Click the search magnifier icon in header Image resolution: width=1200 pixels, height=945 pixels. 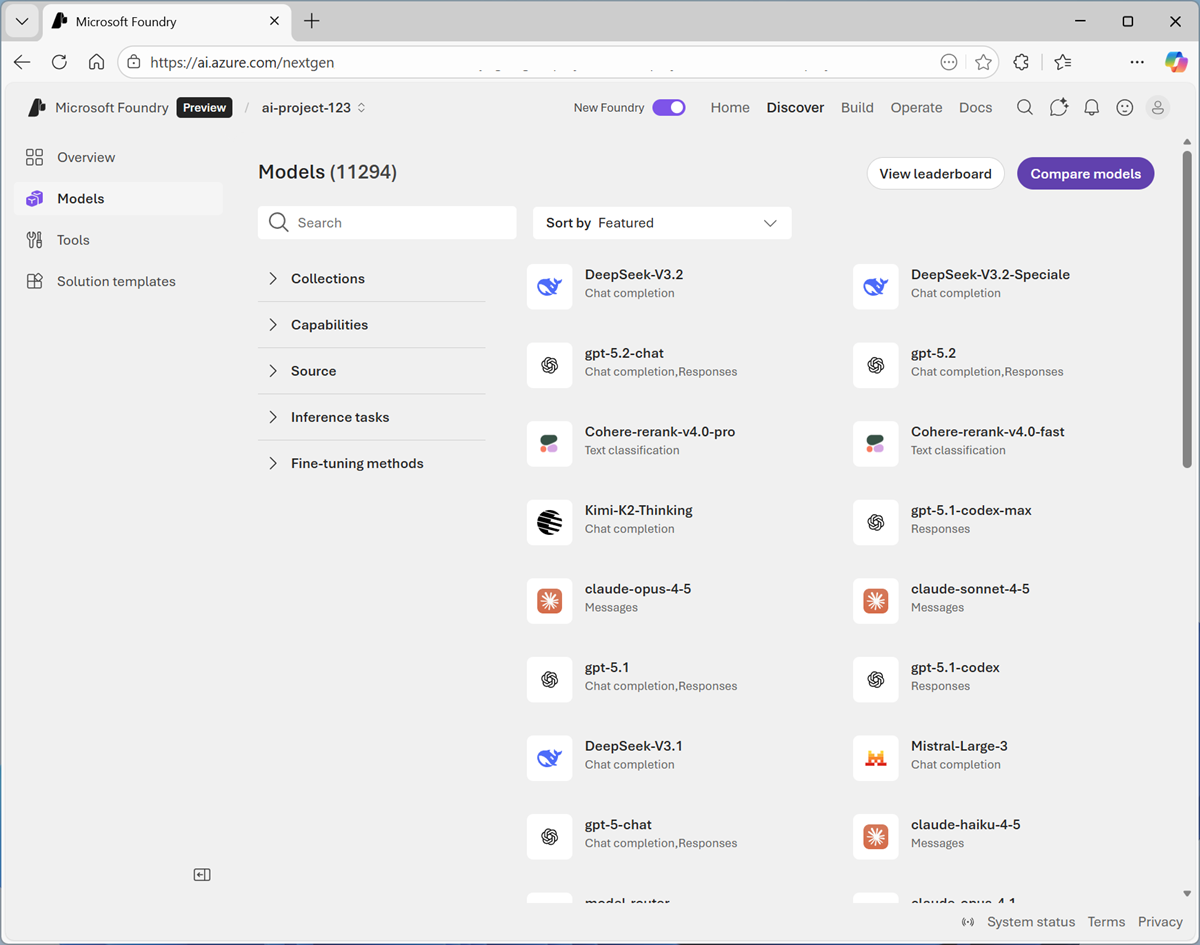pyautogui.click(x=1025, y=108)
